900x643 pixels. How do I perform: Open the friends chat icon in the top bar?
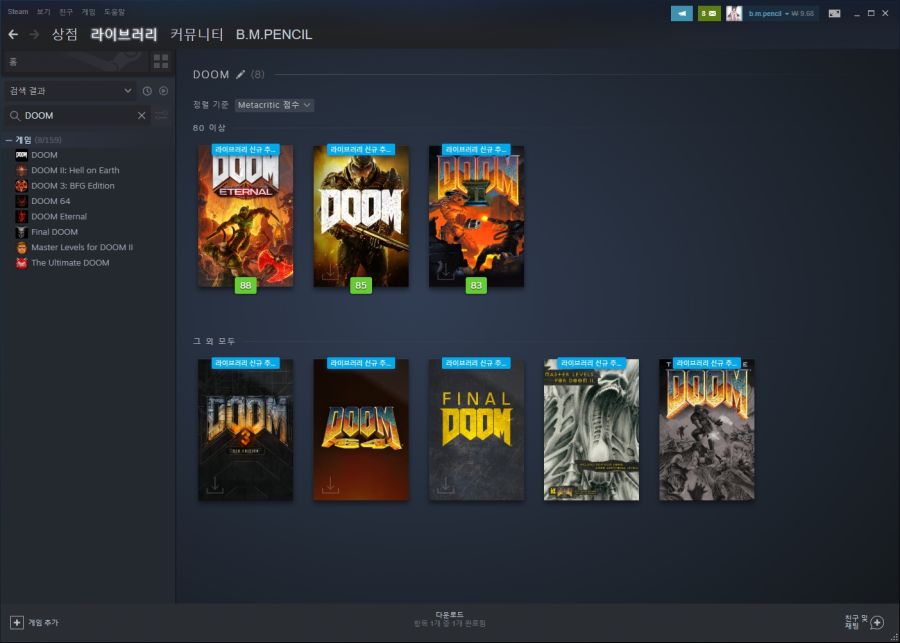pos(682,13)
